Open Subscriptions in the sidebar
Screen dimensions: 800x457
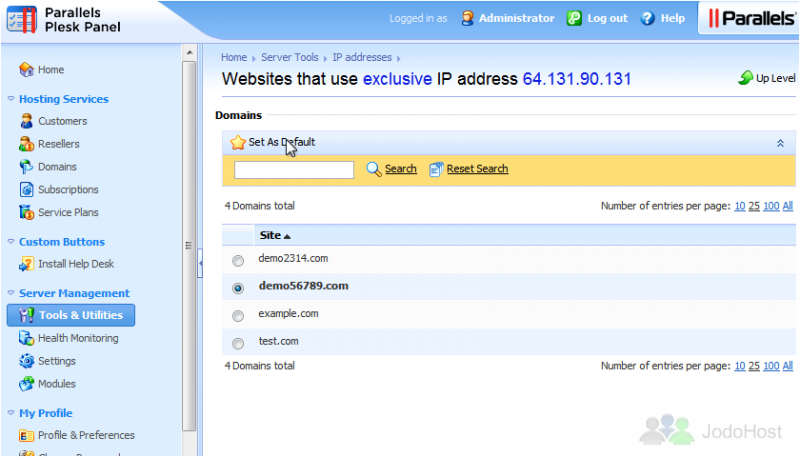[68, 189]
